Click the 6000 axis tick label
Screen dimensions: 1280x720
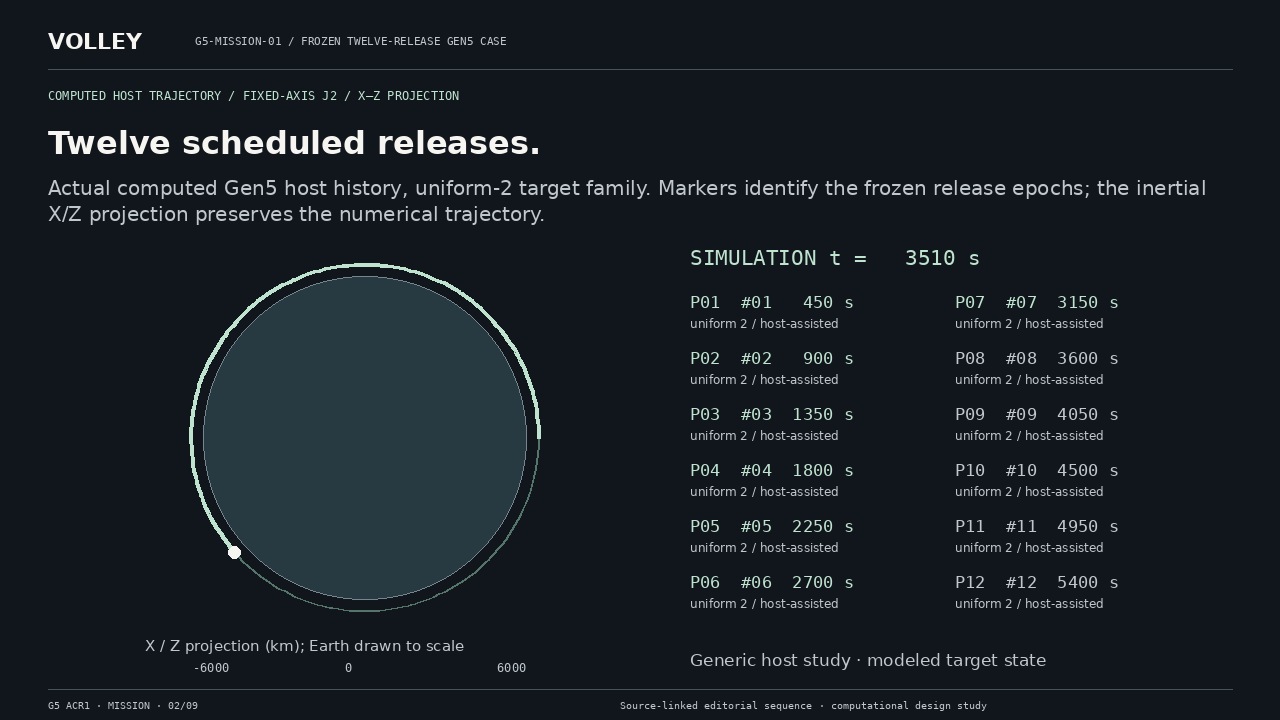[511, 668]
